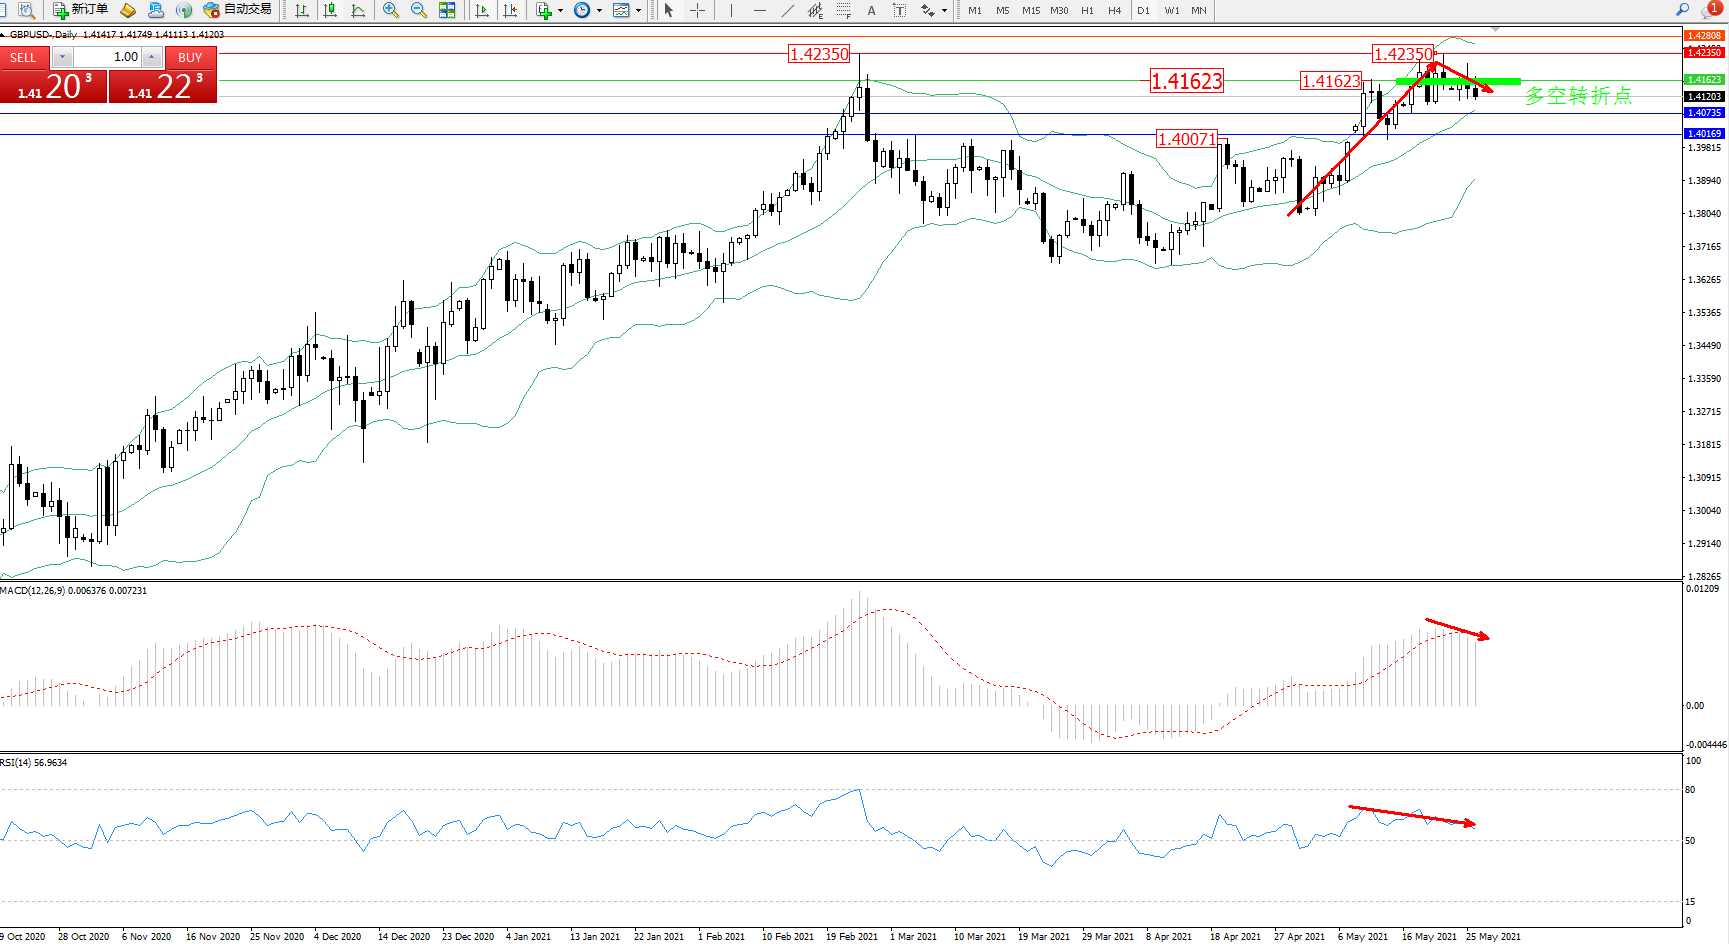Select the trendline drawing tool
Viewport: 1729px width, 944px height.
tap(788, 10)
